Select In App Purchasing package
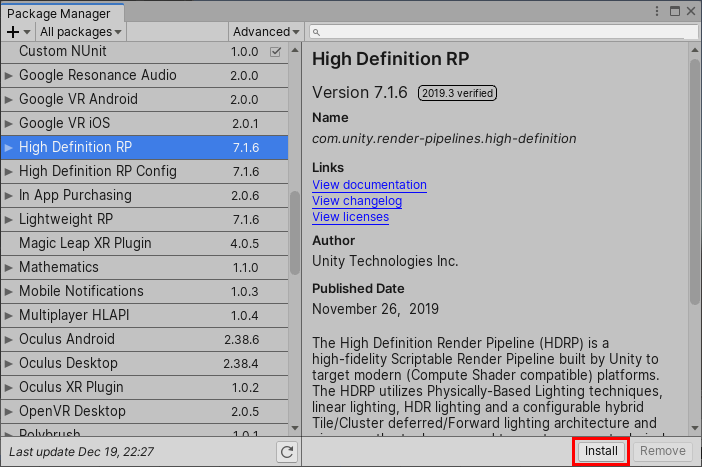 (145, 196)
